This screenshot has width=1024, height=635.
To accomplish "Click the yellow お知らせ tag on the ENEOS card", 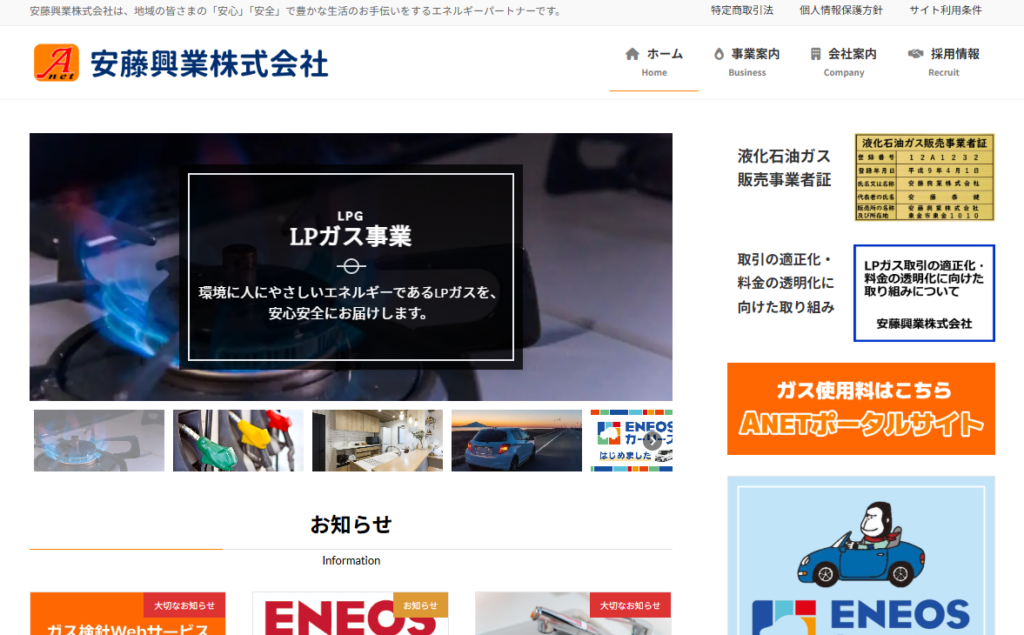I will (x=421, y=605).
